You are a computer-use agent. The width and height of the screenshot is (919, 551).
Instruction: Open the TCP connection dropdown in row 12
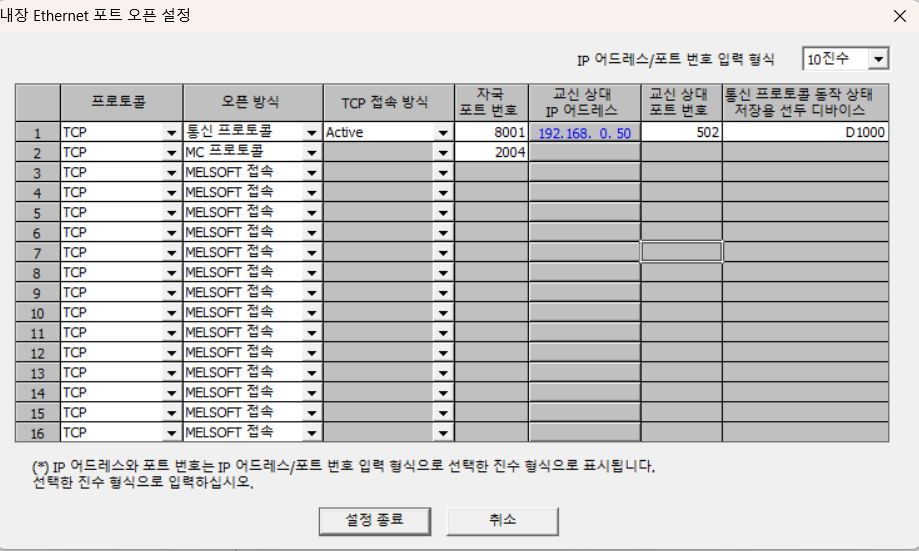443,353
